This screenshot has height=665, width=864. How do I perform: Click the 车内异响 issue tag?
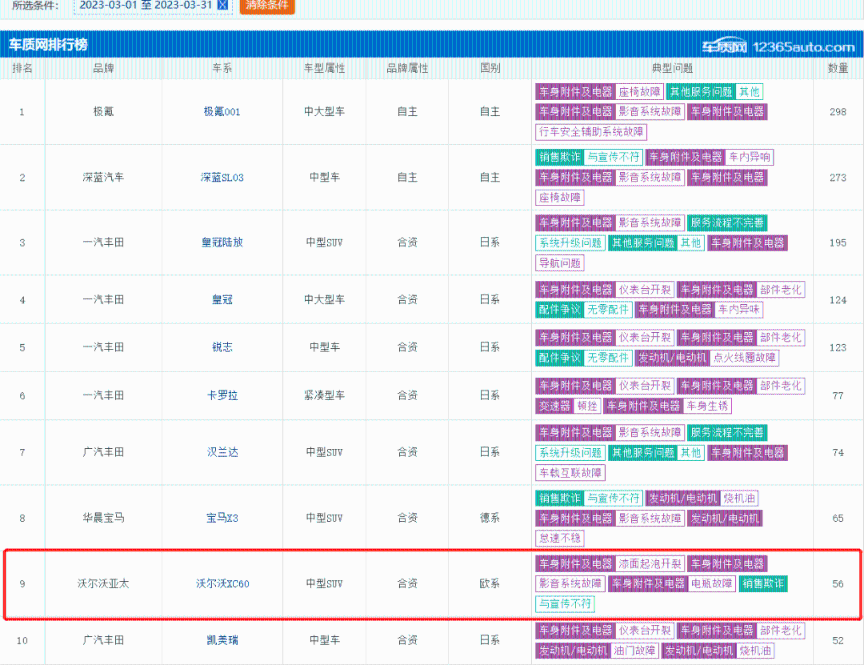point(749,157)
